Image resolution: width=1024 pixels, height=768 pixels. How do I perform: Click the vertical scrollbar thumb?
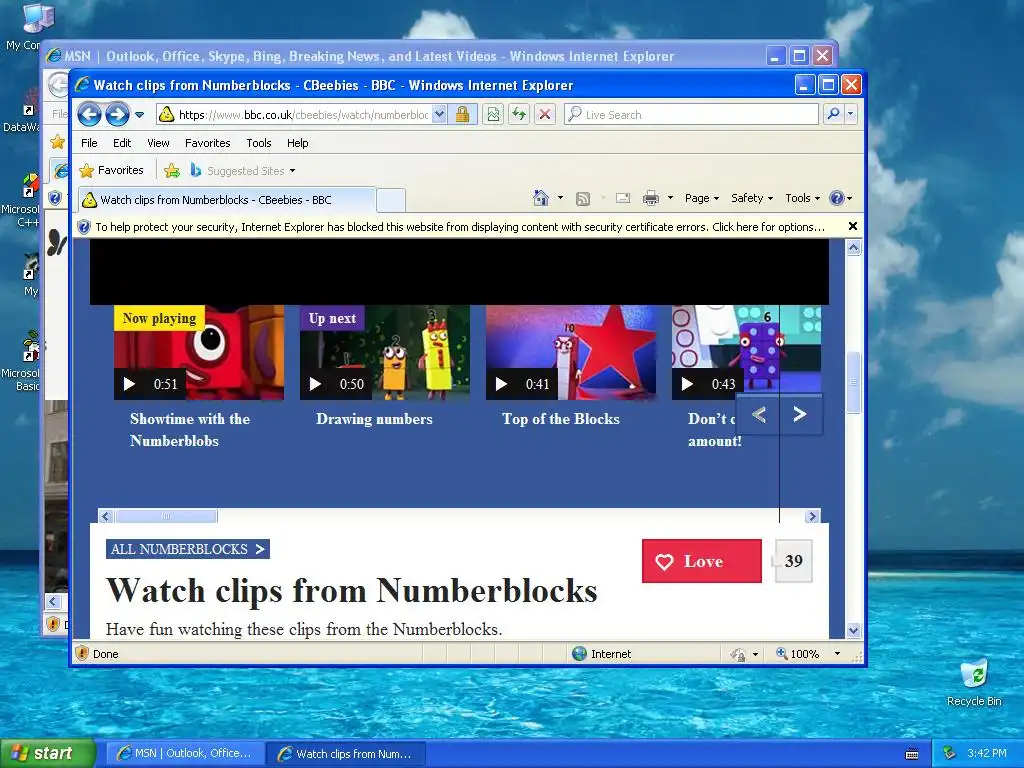point(854,383)
